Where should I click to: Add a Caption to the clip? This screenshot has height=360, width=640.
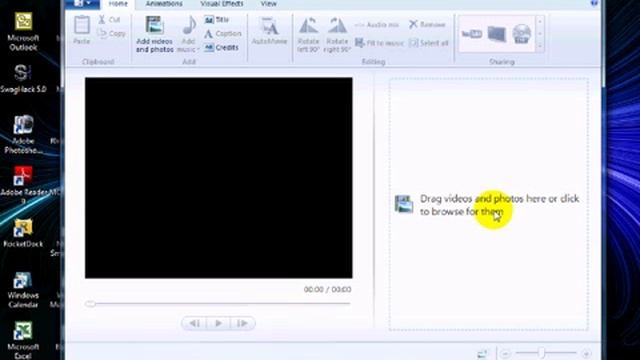pyautogui.click(x=223, y=34)
